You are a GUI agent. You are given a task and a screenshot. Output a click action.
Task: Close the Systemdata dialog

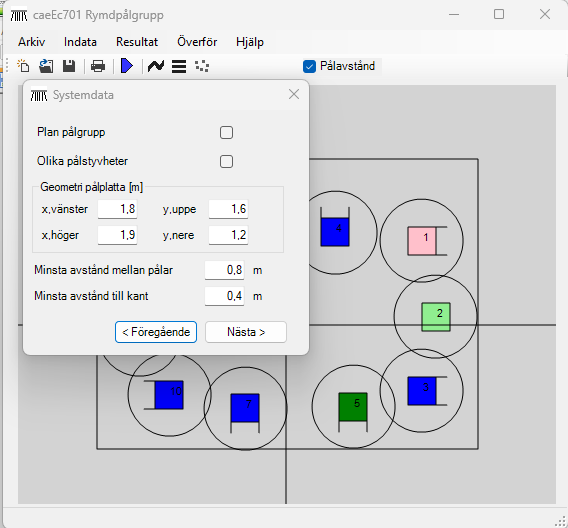pos(294,94)
